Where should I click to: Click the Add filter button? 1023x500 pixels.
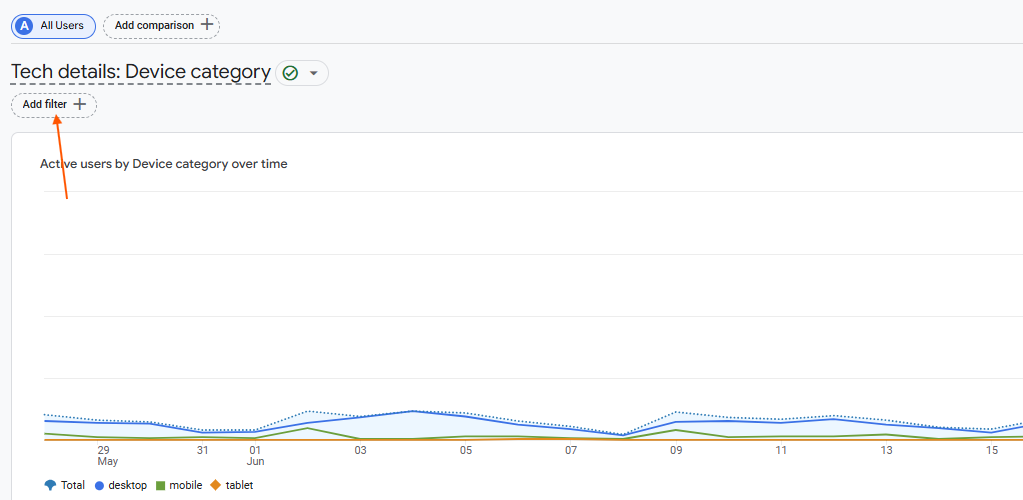coord(53,105)
